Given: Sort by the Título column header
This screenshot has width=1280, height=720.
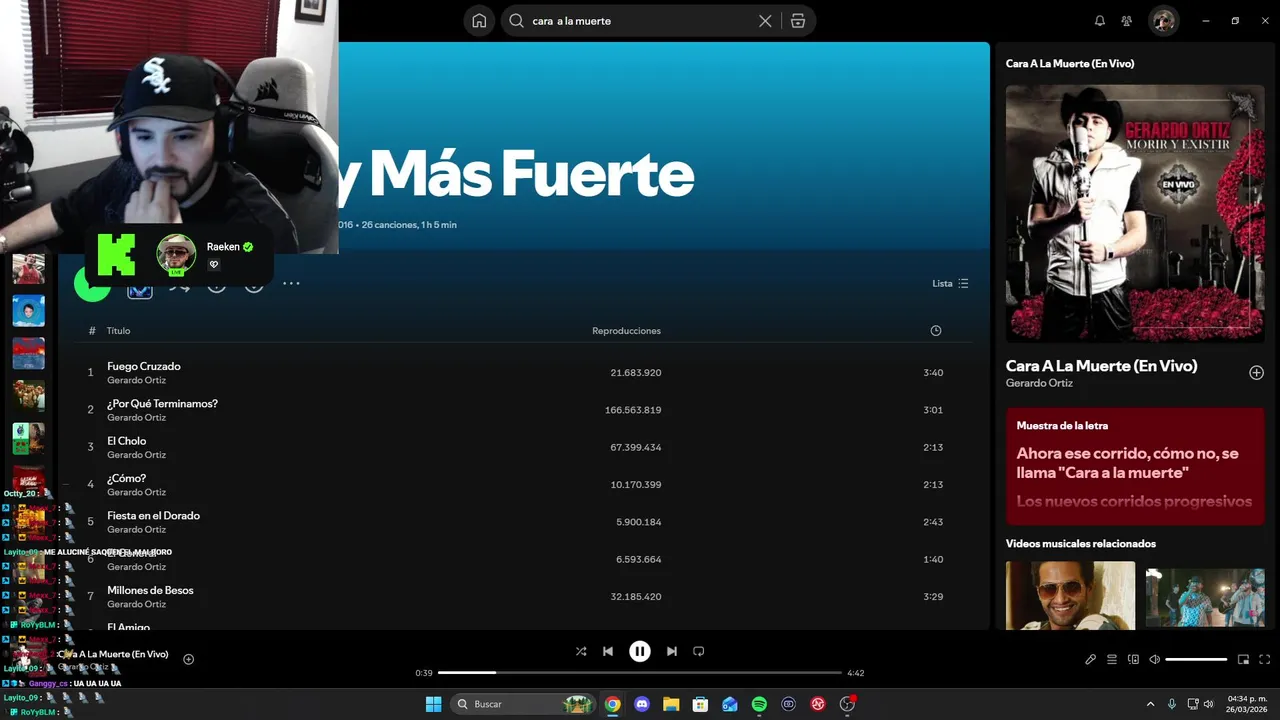Looking at the screenshot, I should (x=119, y=331).
